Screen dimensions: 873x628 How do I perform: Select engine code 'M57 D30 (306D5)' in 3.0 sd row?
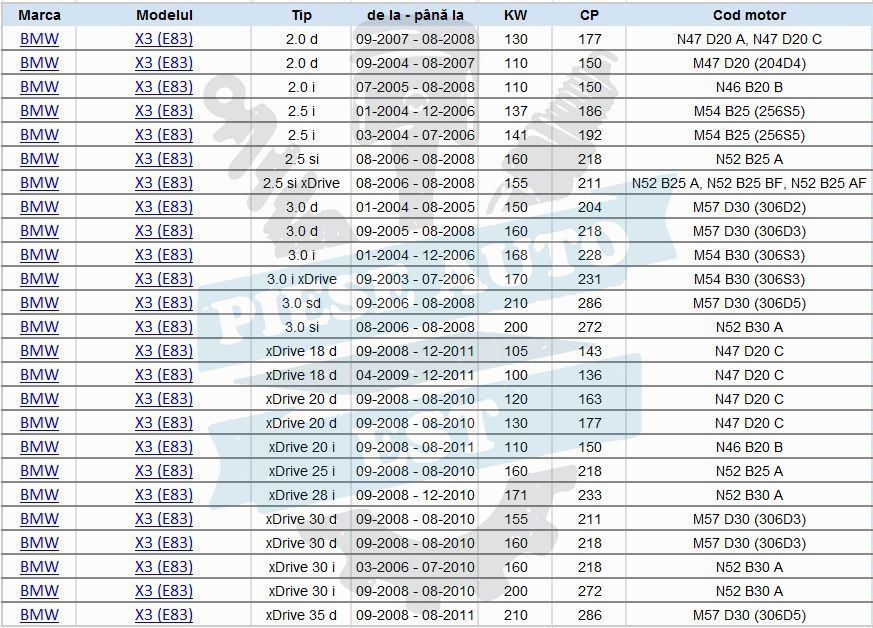749,303
